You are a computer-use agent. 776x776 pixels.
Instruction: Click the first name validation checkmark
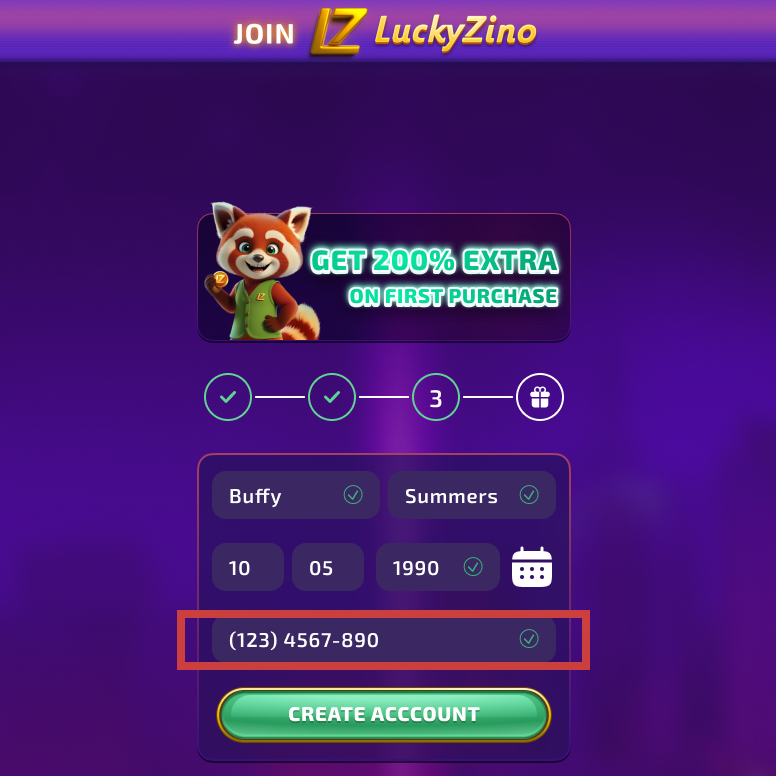tap(353, 494)
